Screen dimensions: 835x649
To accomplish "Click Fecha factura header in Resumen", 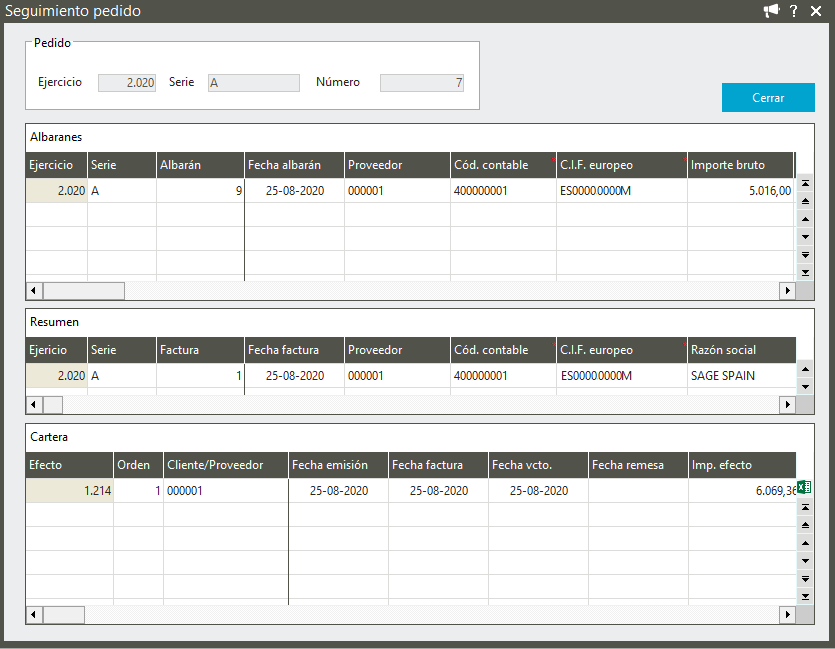I will (294, 350).
